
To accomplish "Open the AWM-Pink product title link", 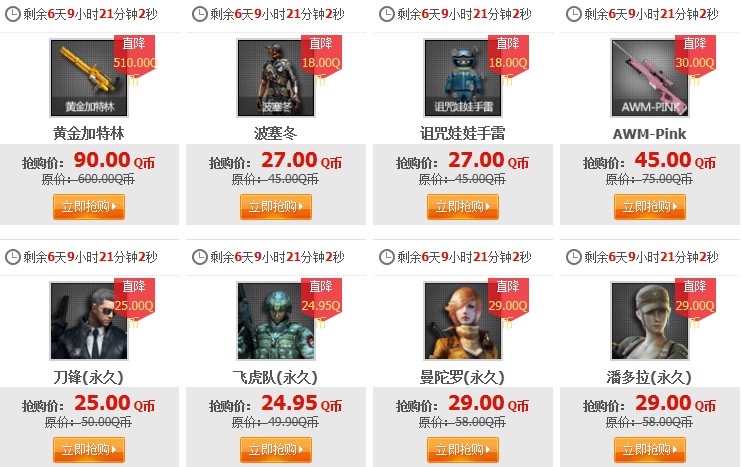I will (x=649, y=134).
